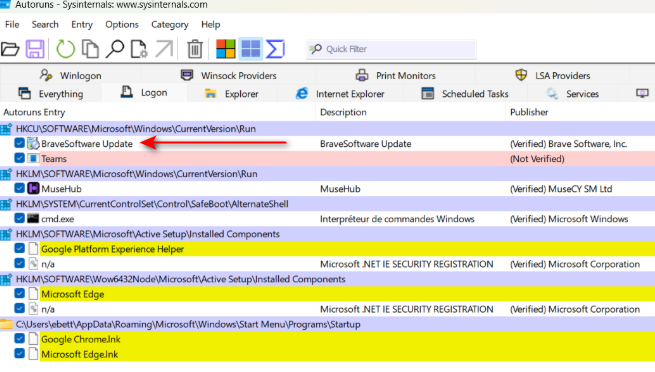Open the Category menu

pos(170,25)
